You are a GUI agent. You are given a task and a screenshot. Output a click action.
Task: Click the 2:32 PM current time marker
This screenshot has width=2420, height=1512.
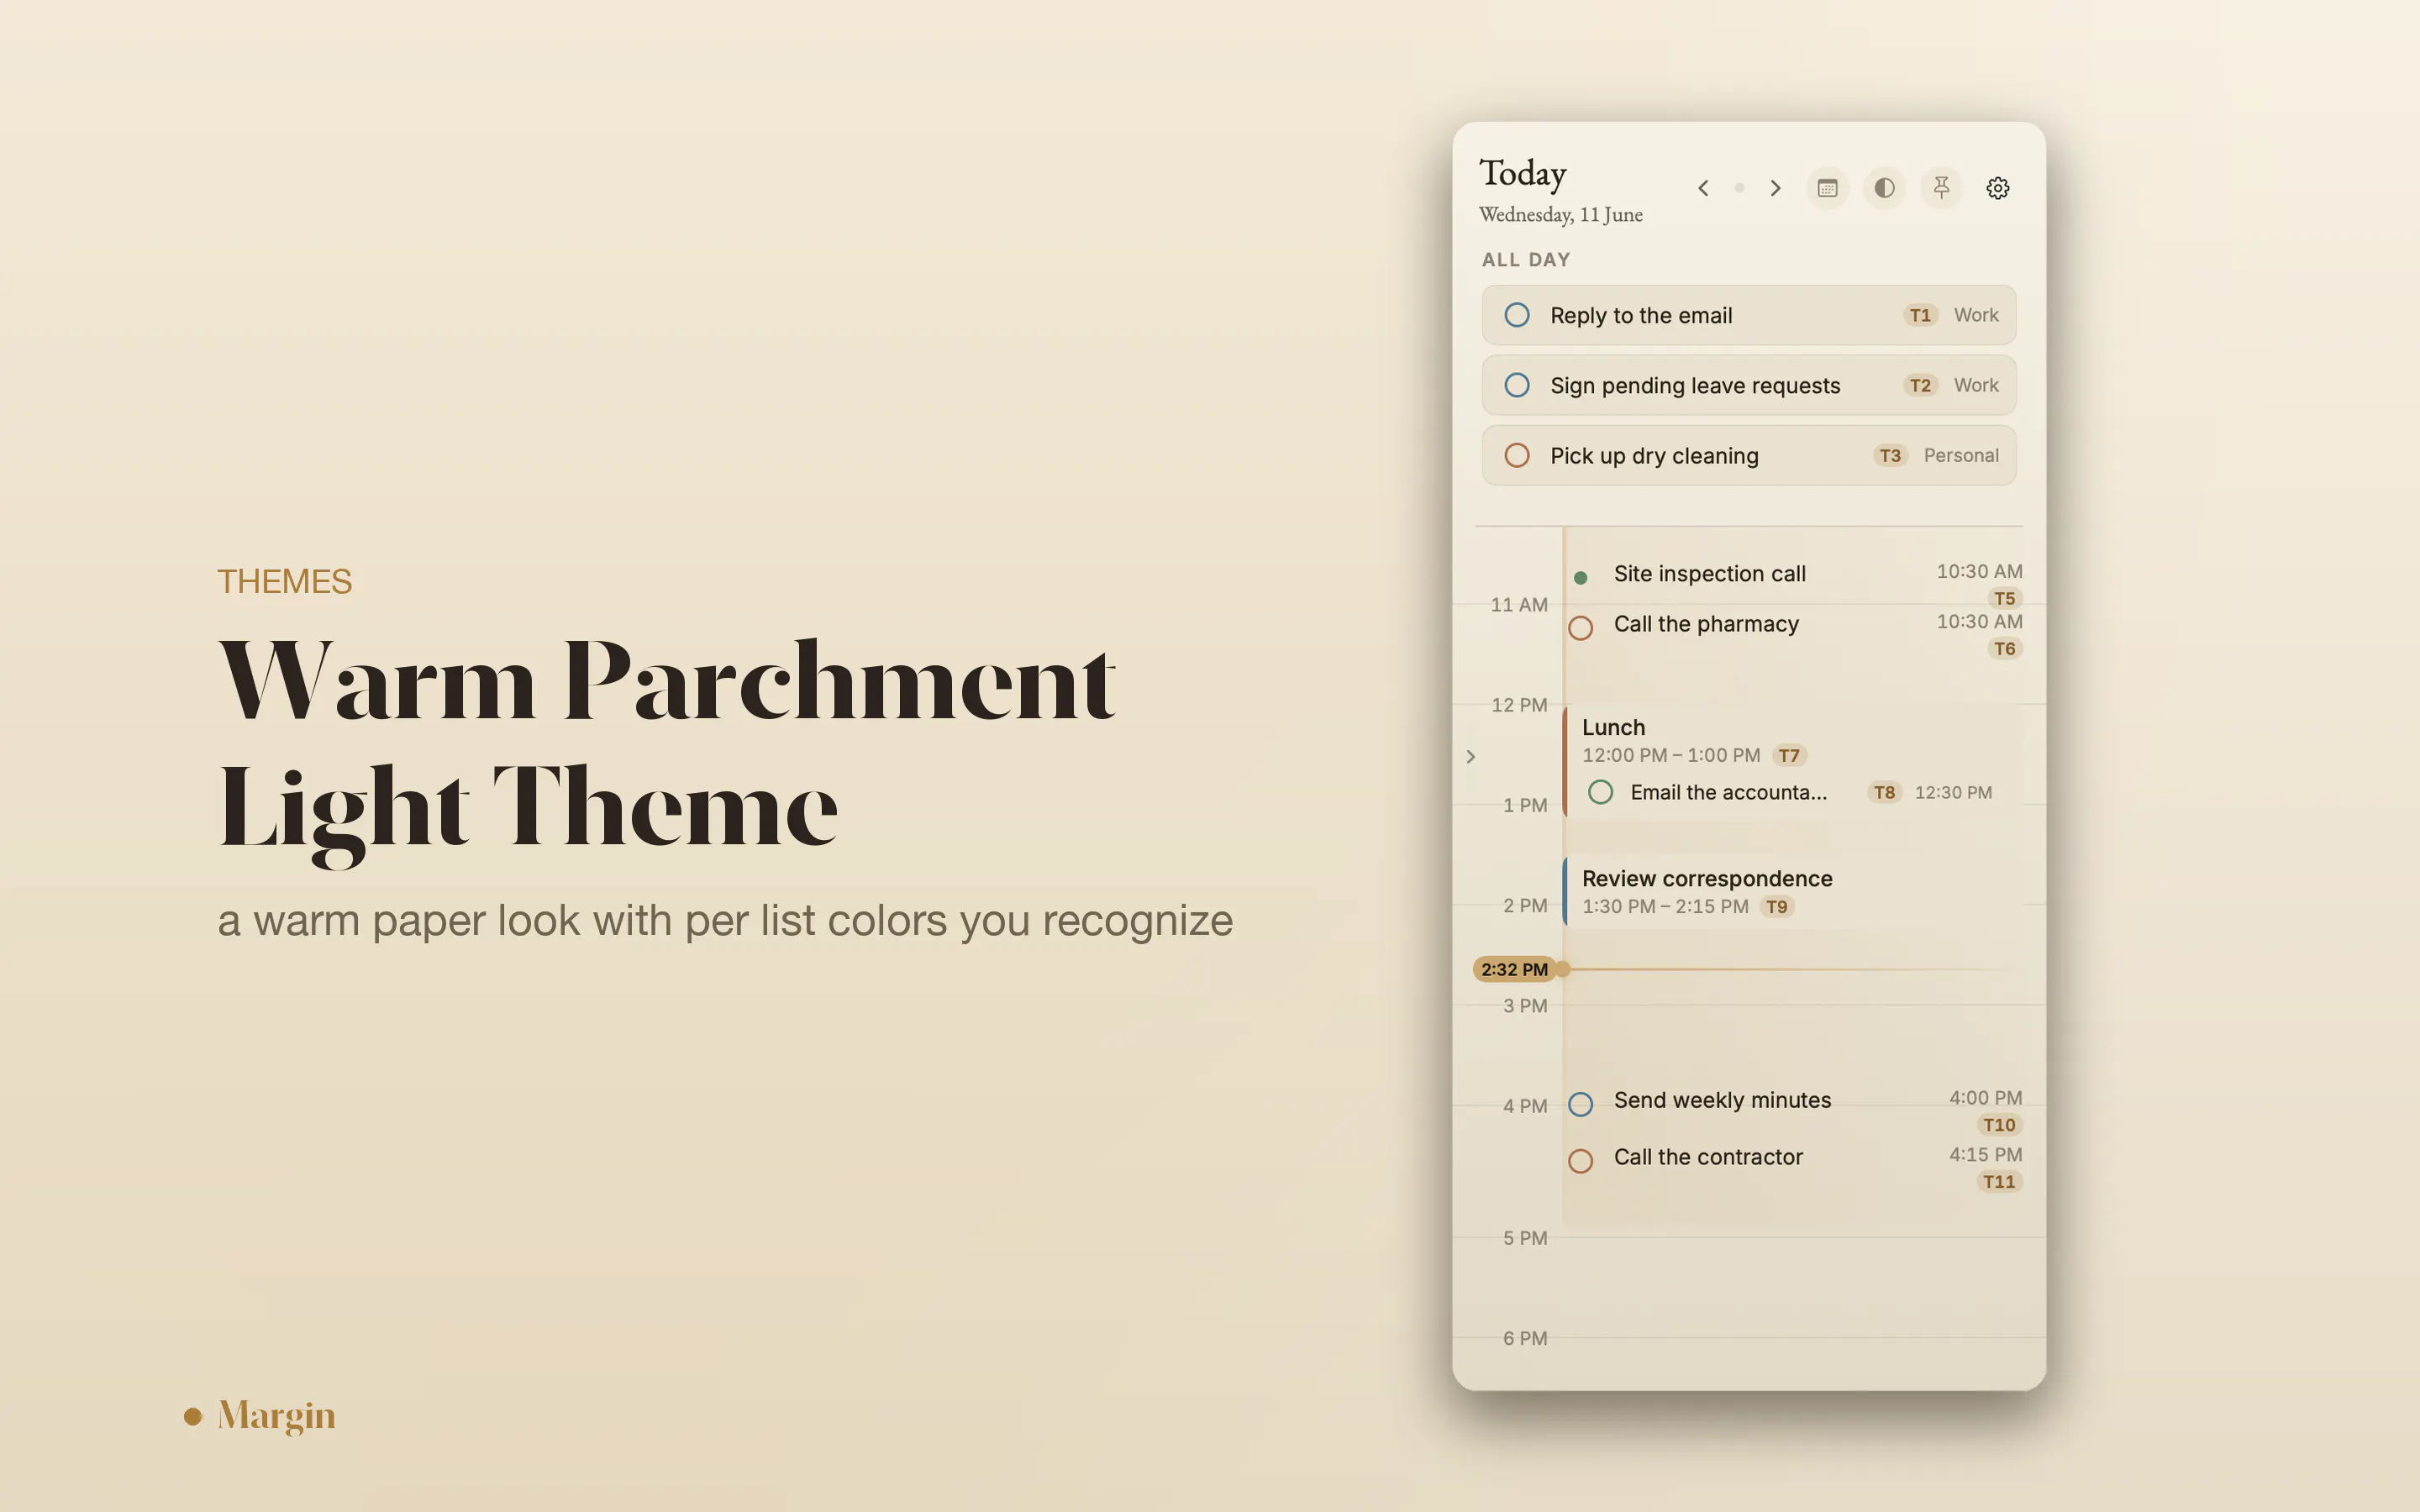click(1515, 969)
